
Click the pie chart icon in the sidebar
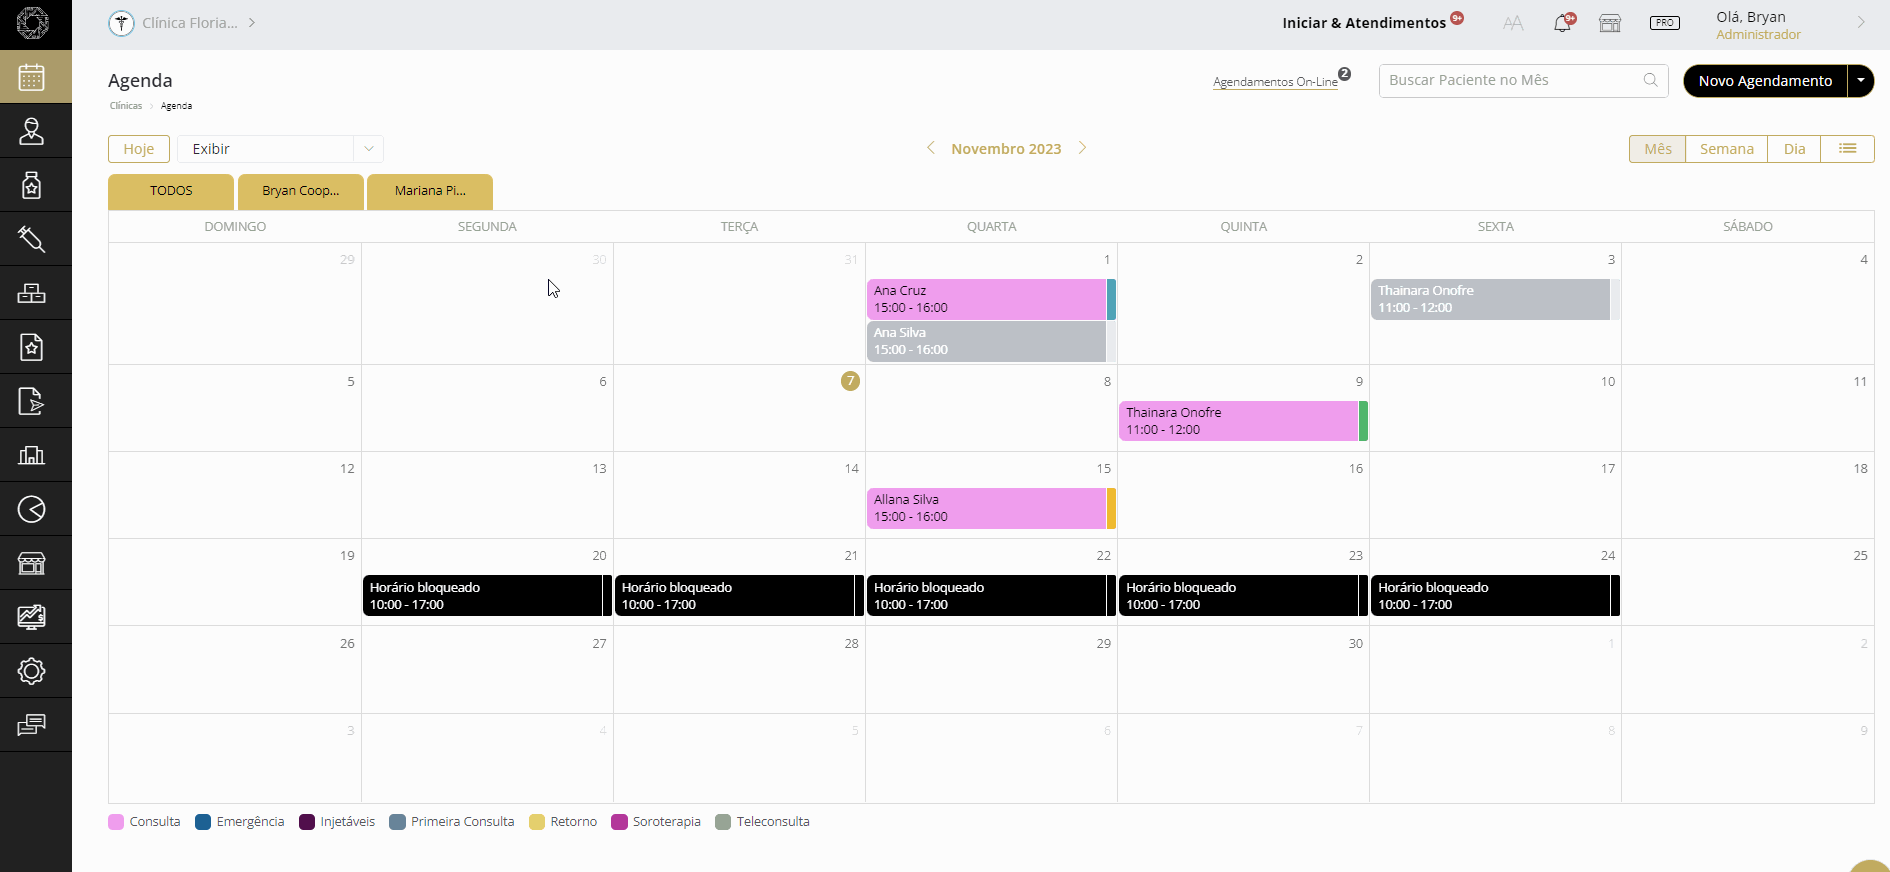(32, 509)
